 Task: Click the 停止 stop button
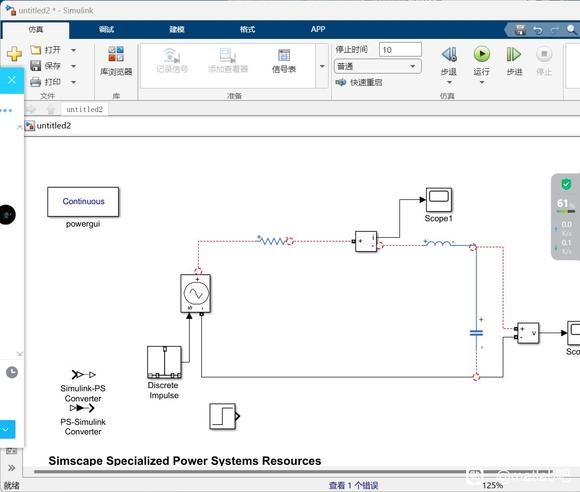pos(544,61)
